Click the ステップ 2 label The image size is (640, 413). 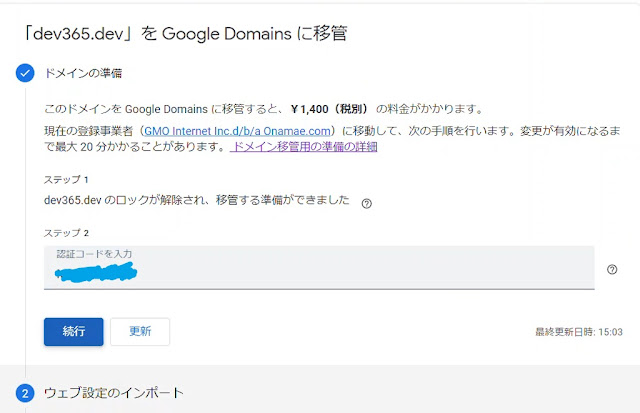[66, 233]
